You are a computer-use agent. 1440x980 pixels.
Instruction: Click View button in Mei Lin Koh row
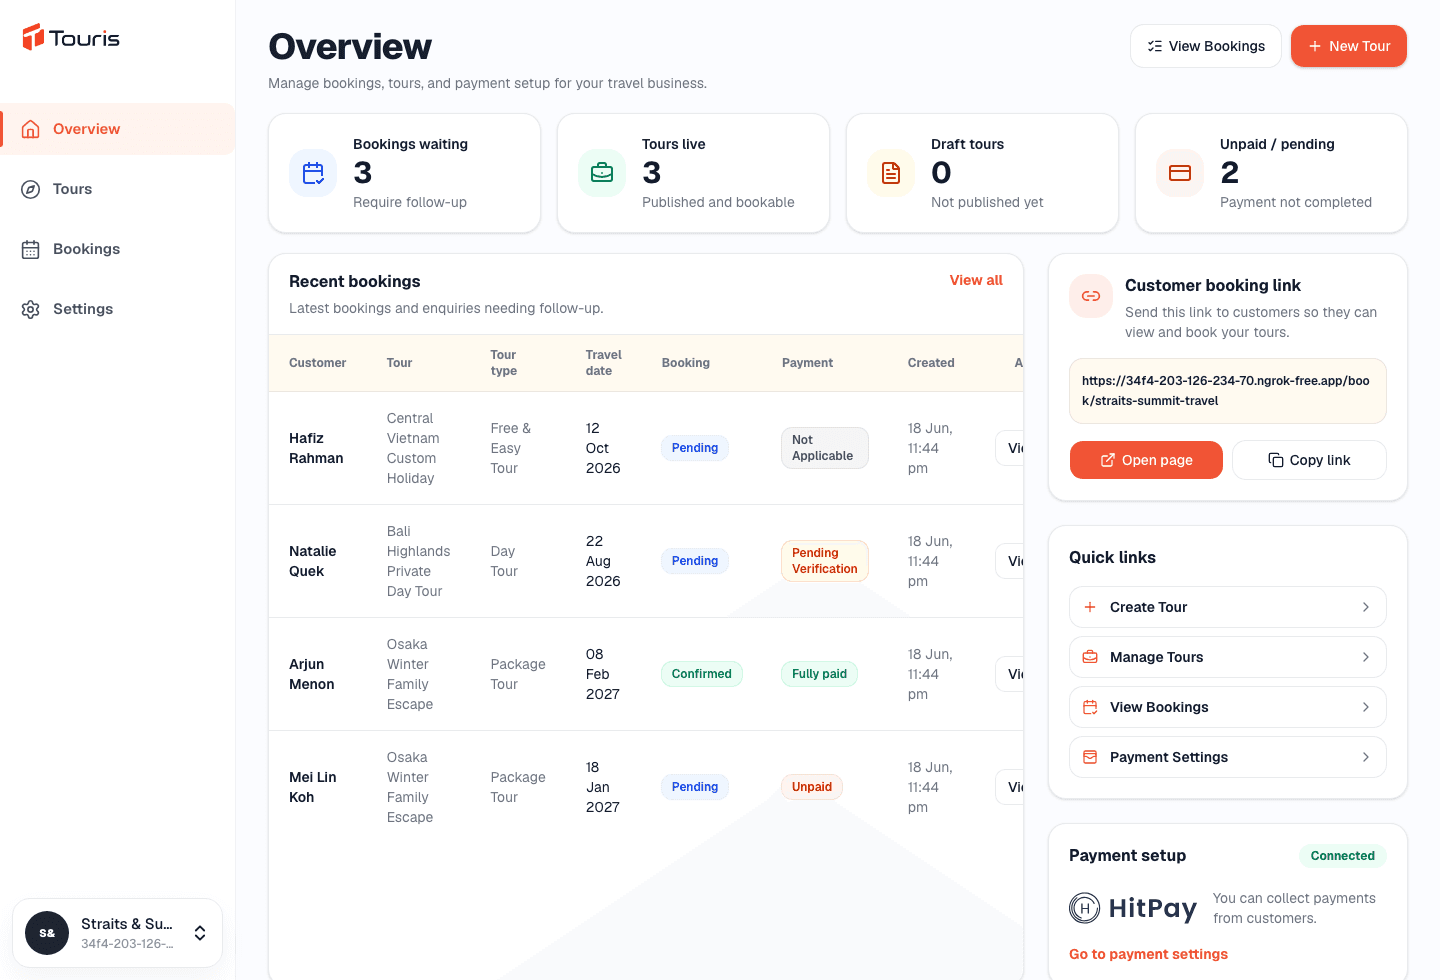(1011, 787)
